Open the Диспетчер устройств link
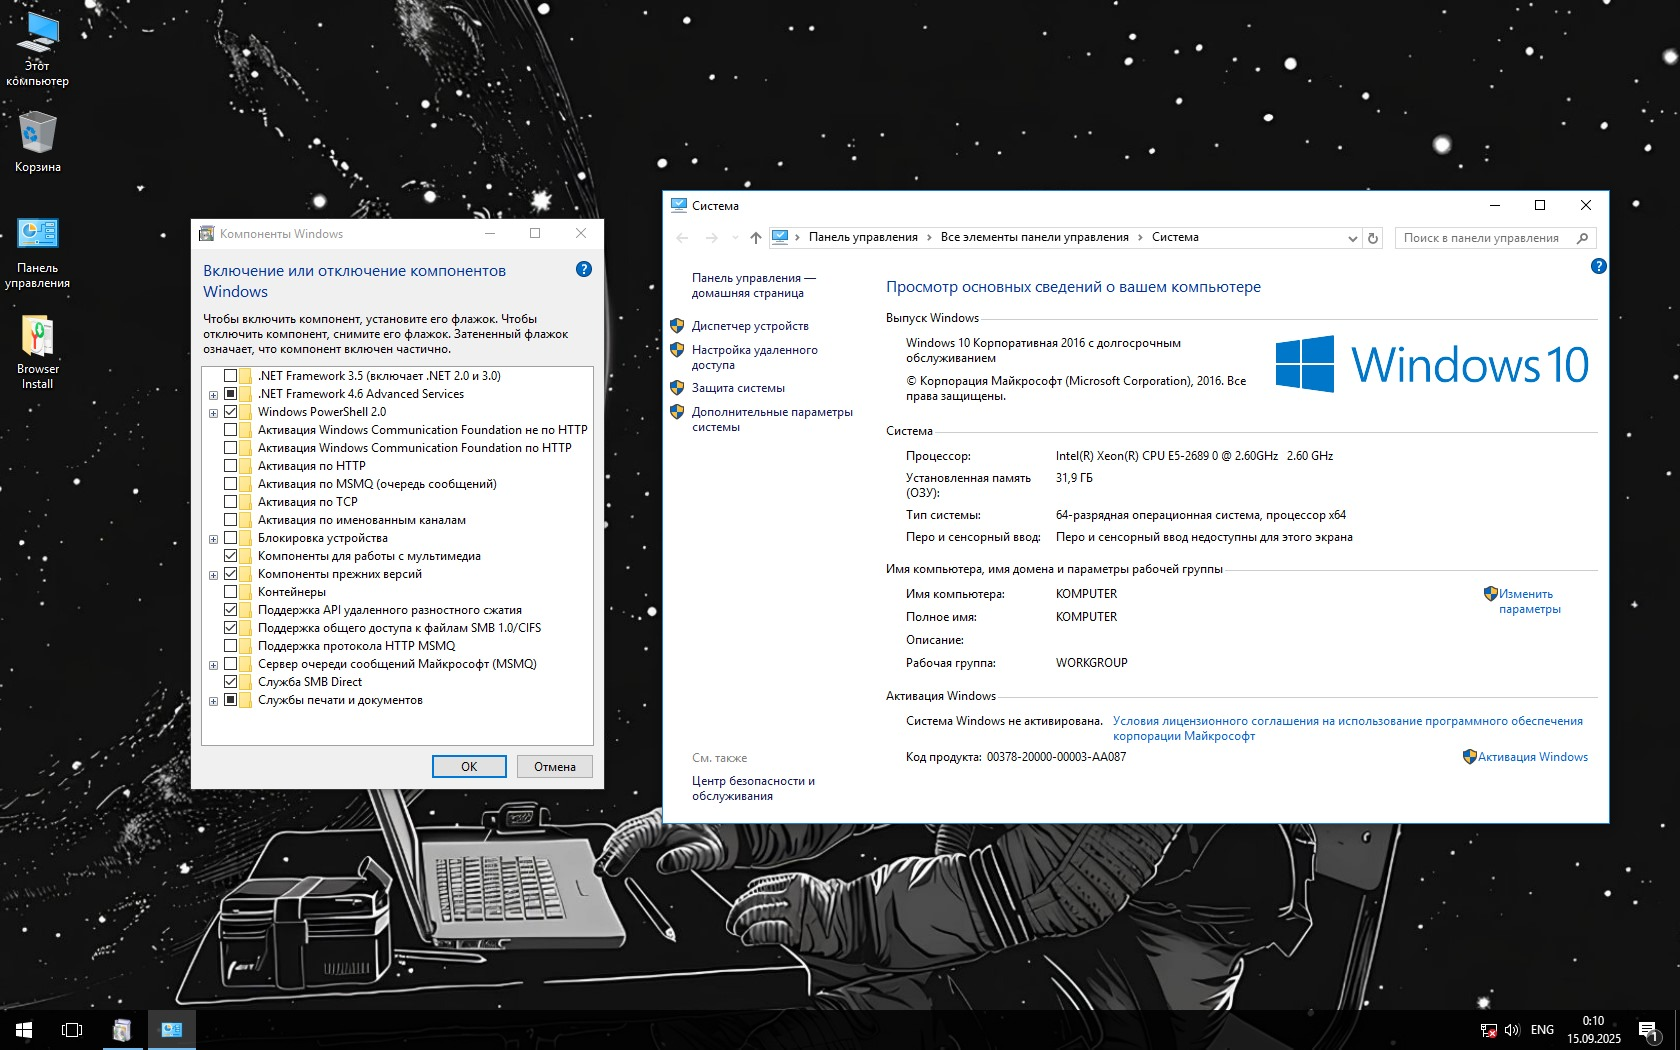 750,326
